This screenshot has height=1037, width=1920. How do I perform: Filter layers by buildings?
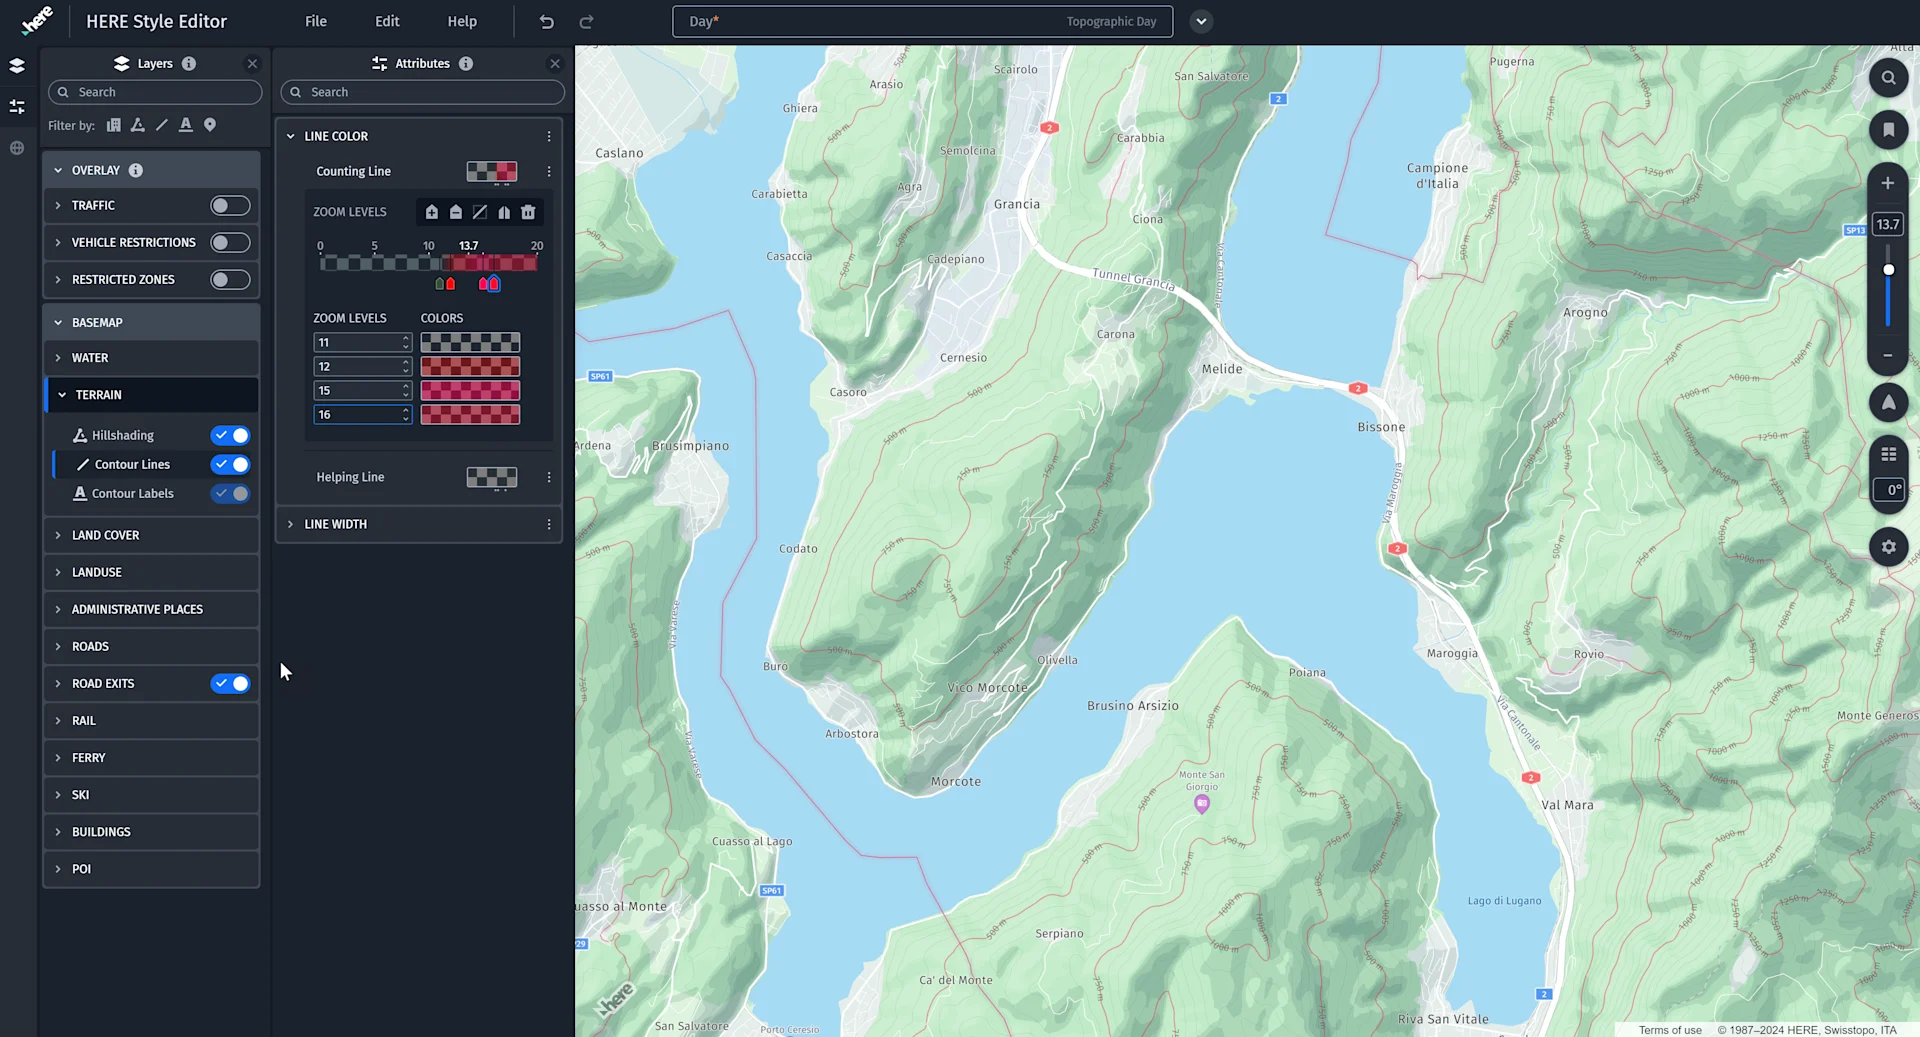[x=114, y=124]
